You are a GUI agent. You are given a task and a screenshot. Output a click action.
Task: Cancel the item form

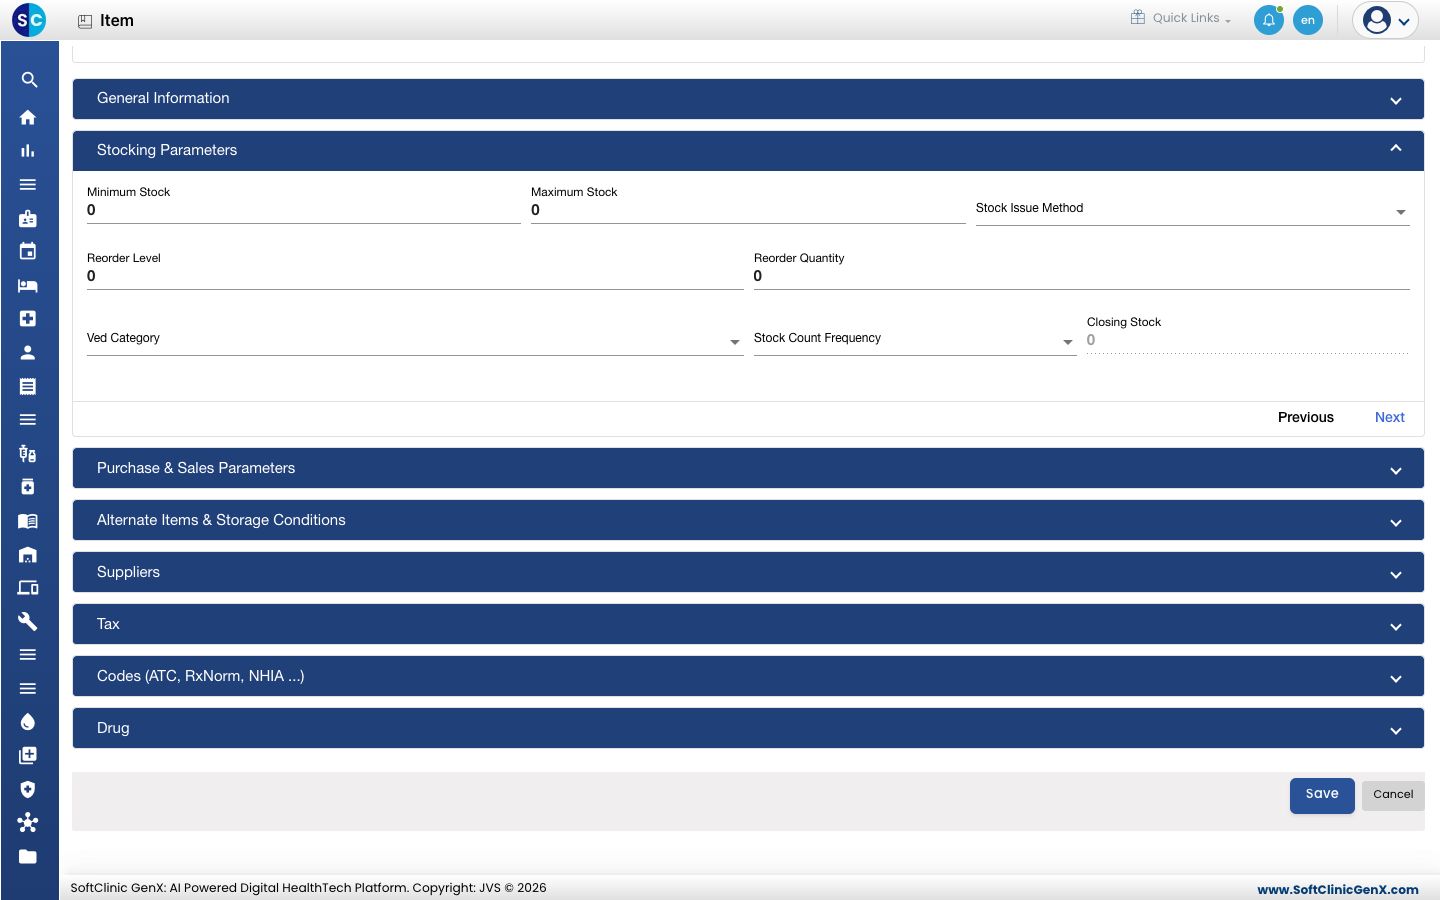1393,795
